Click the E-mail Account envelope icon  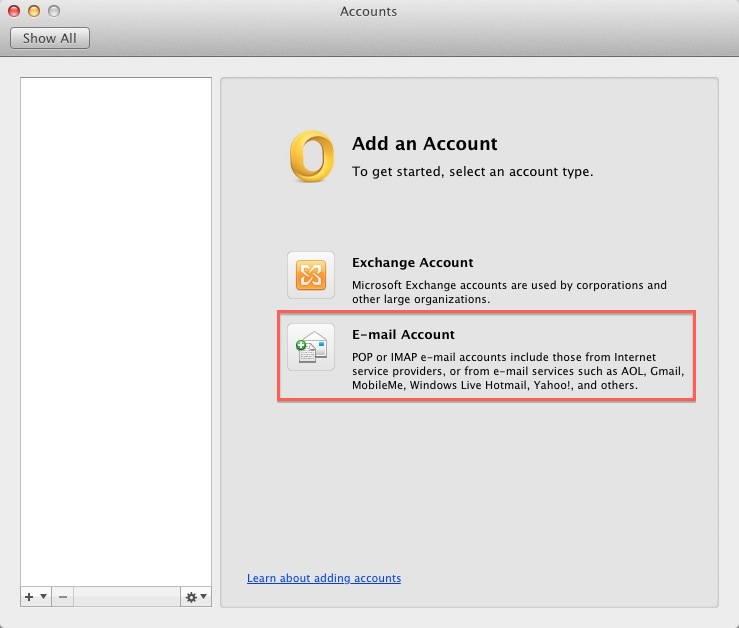click(x=311, y=347)
